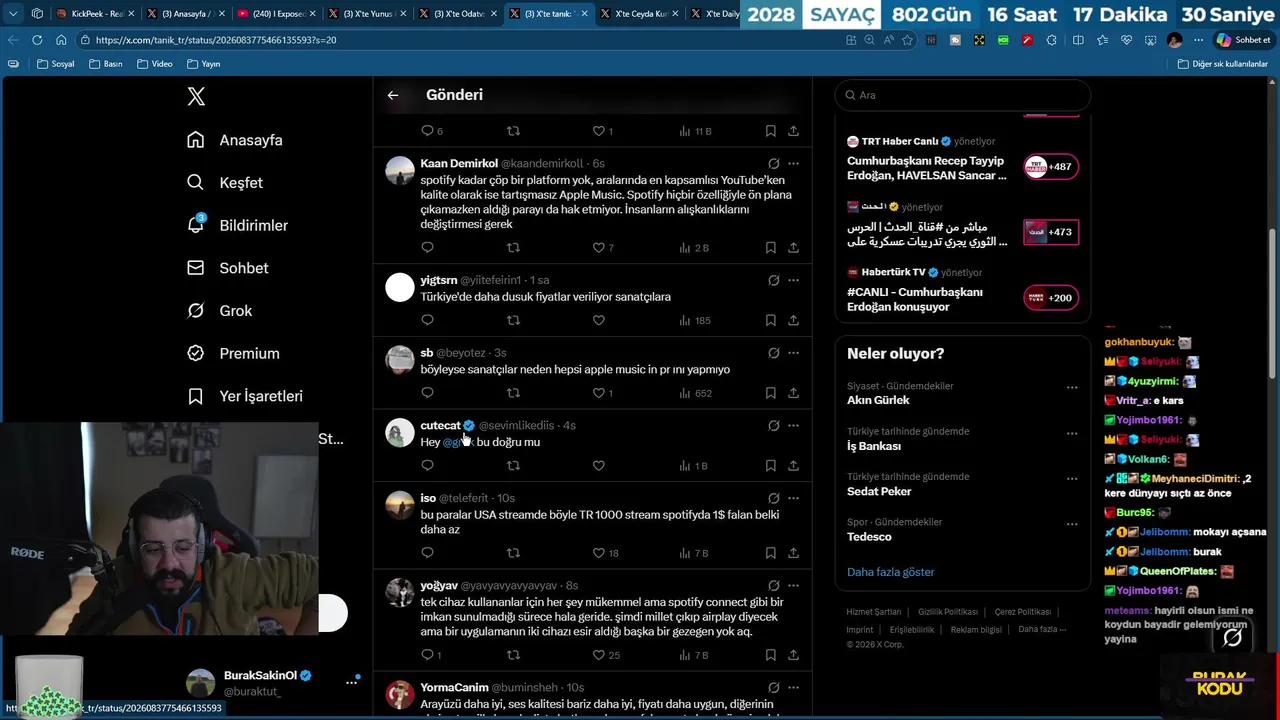Bookmark yoğyav's post
Image resolution: width=1280 pixels, height=720 pixels.
pos(770,655)
